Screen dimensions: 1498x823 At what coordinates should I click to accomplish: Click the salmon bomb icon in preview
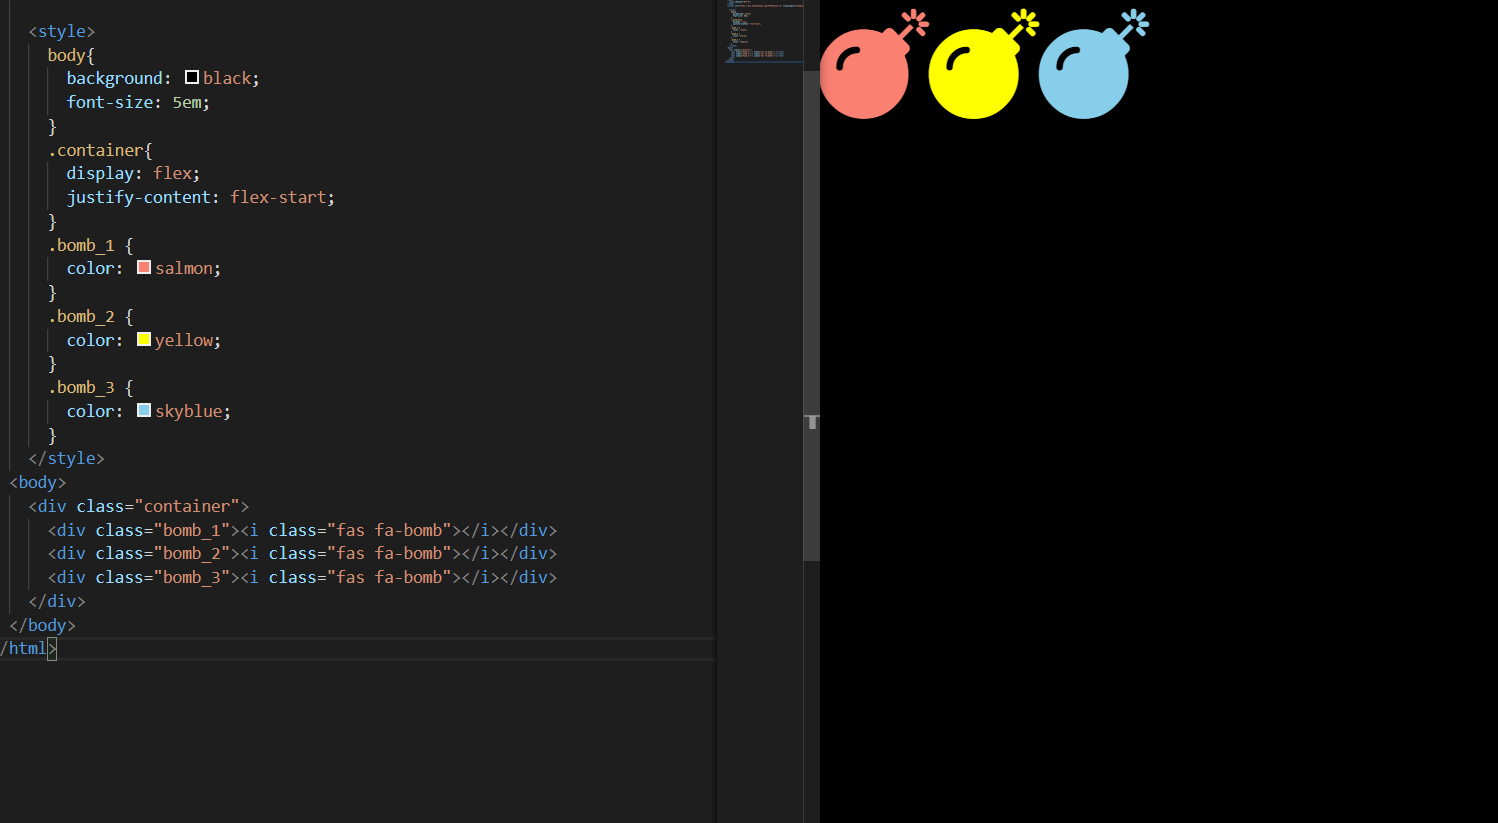click(874, 65)
